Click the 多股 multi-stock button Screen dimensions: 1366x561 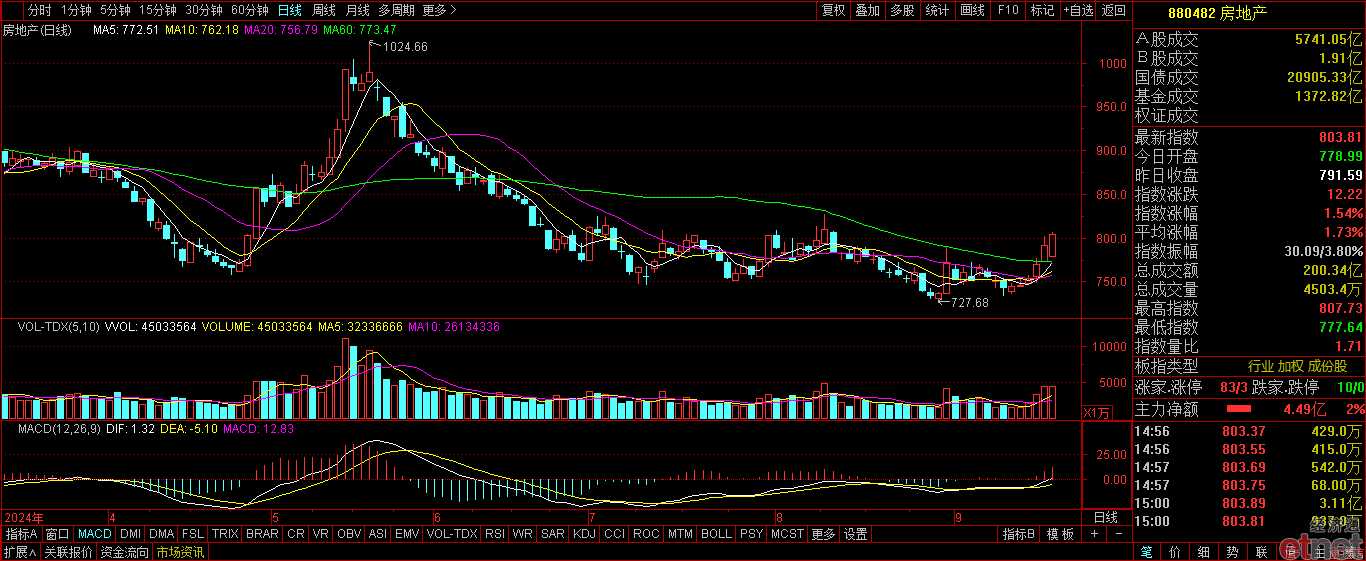902,10
